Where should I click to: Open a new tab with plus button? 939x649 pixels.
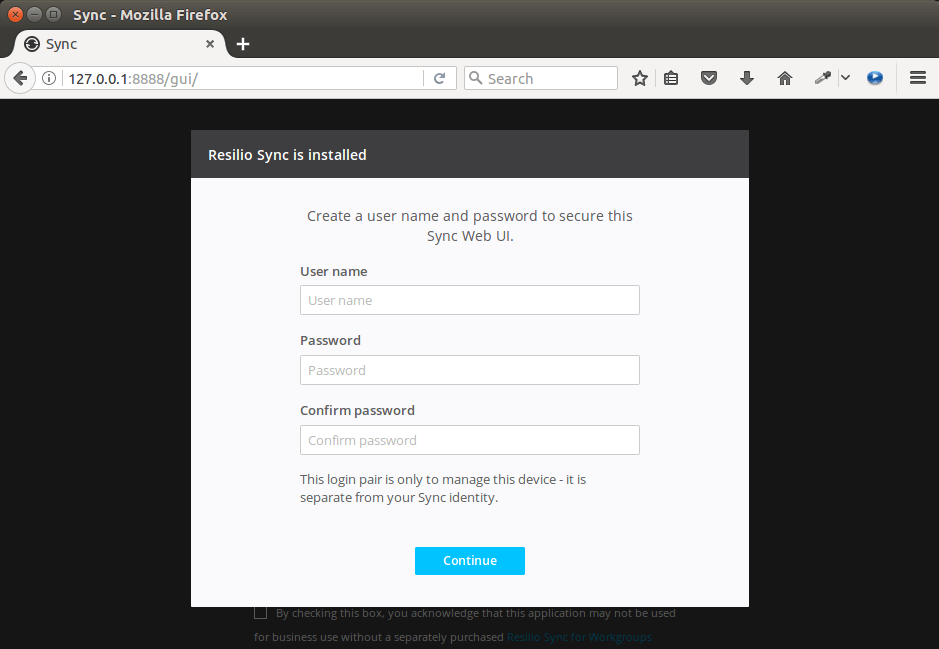(243, 44)
